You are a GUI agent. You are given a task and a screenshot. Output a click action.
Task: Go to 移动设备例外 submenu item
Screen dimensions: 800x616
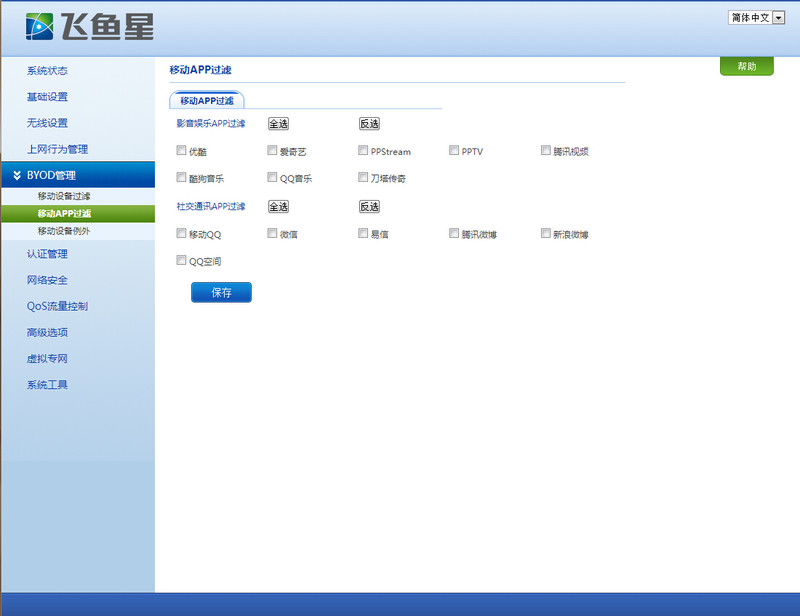64,231
